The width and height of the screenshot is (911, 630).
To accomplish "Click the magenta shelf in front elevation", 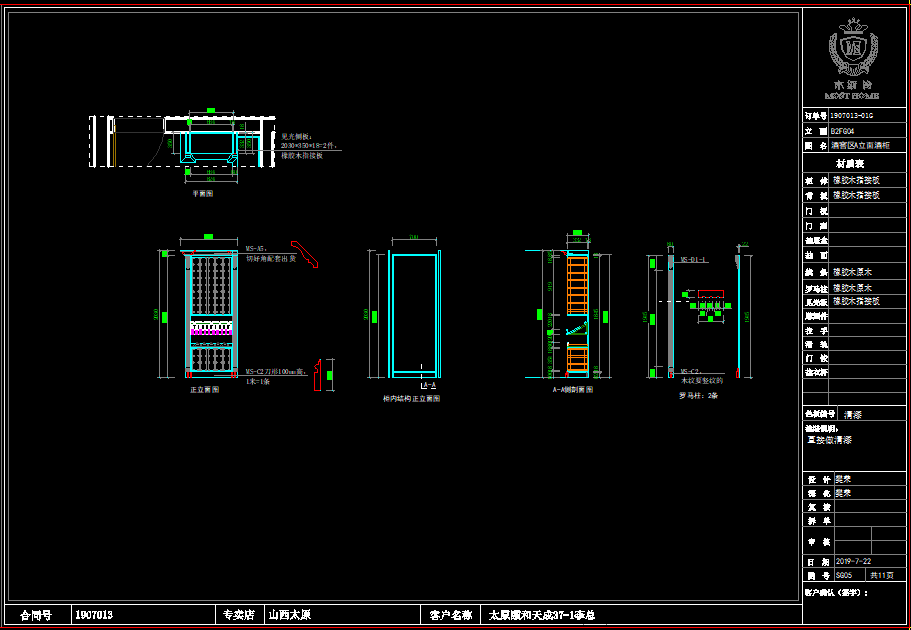I will 211,329.
